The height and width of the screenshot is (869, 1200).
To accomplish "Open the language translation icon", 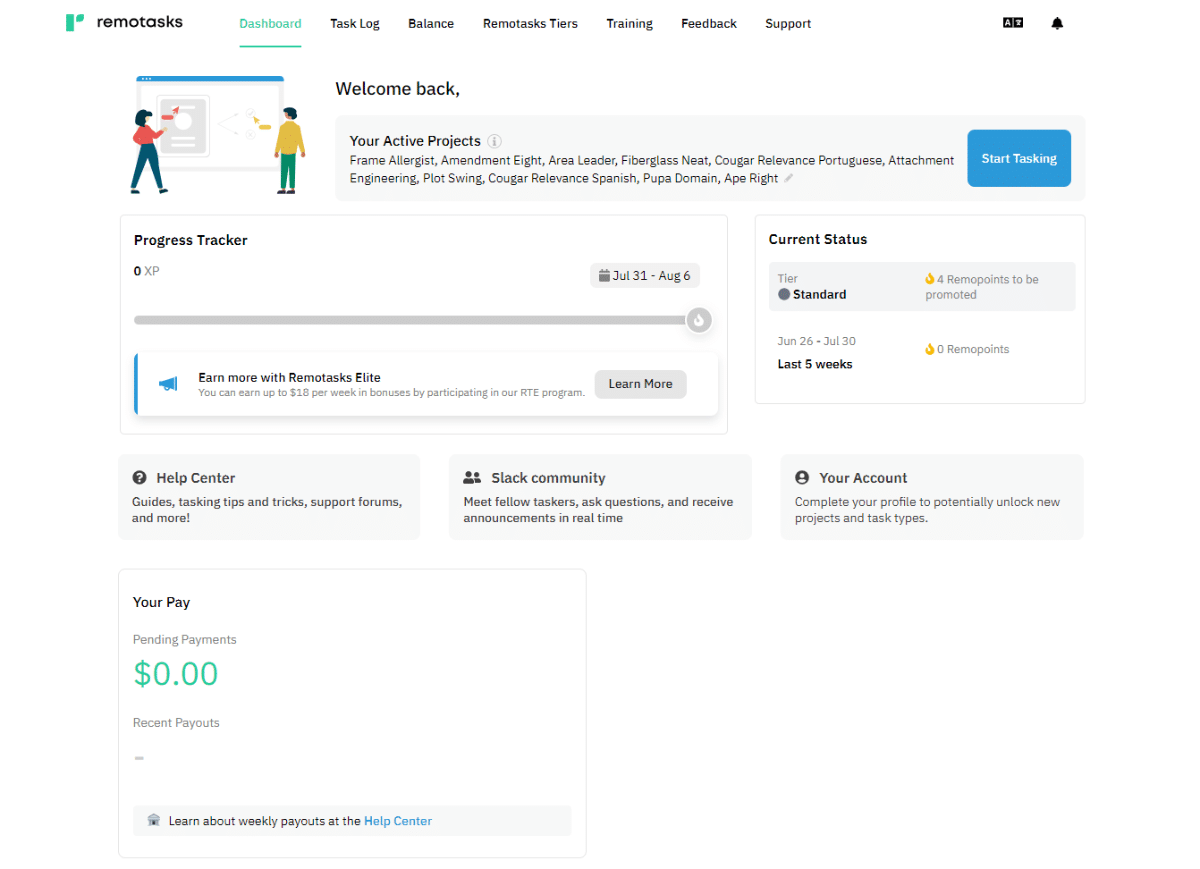I will click(1013, 23).
